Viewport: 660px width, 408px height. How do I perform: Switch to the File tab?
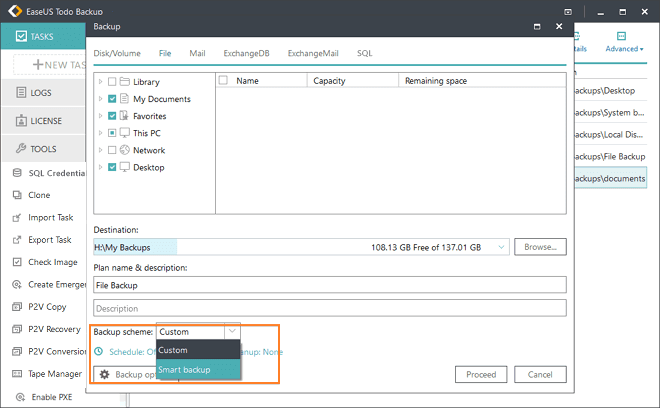[x=165, y=53]
